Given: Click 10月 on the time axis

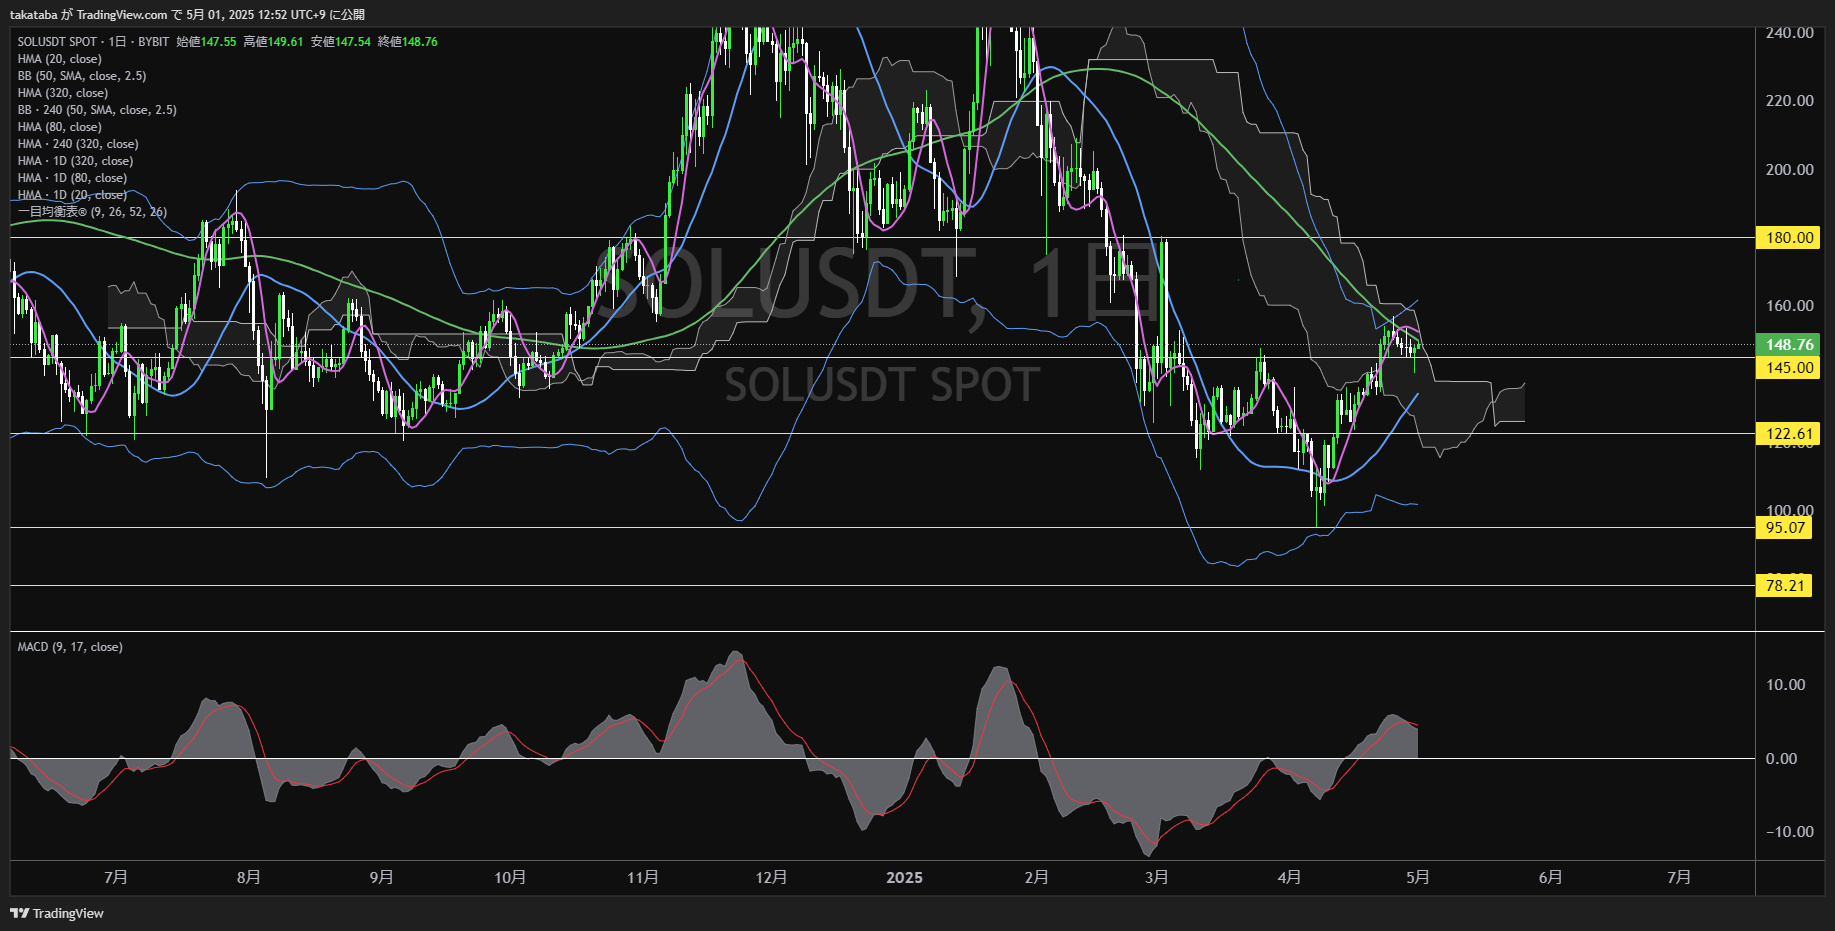Looking at the screenshot, I should [x=510, y=877].
